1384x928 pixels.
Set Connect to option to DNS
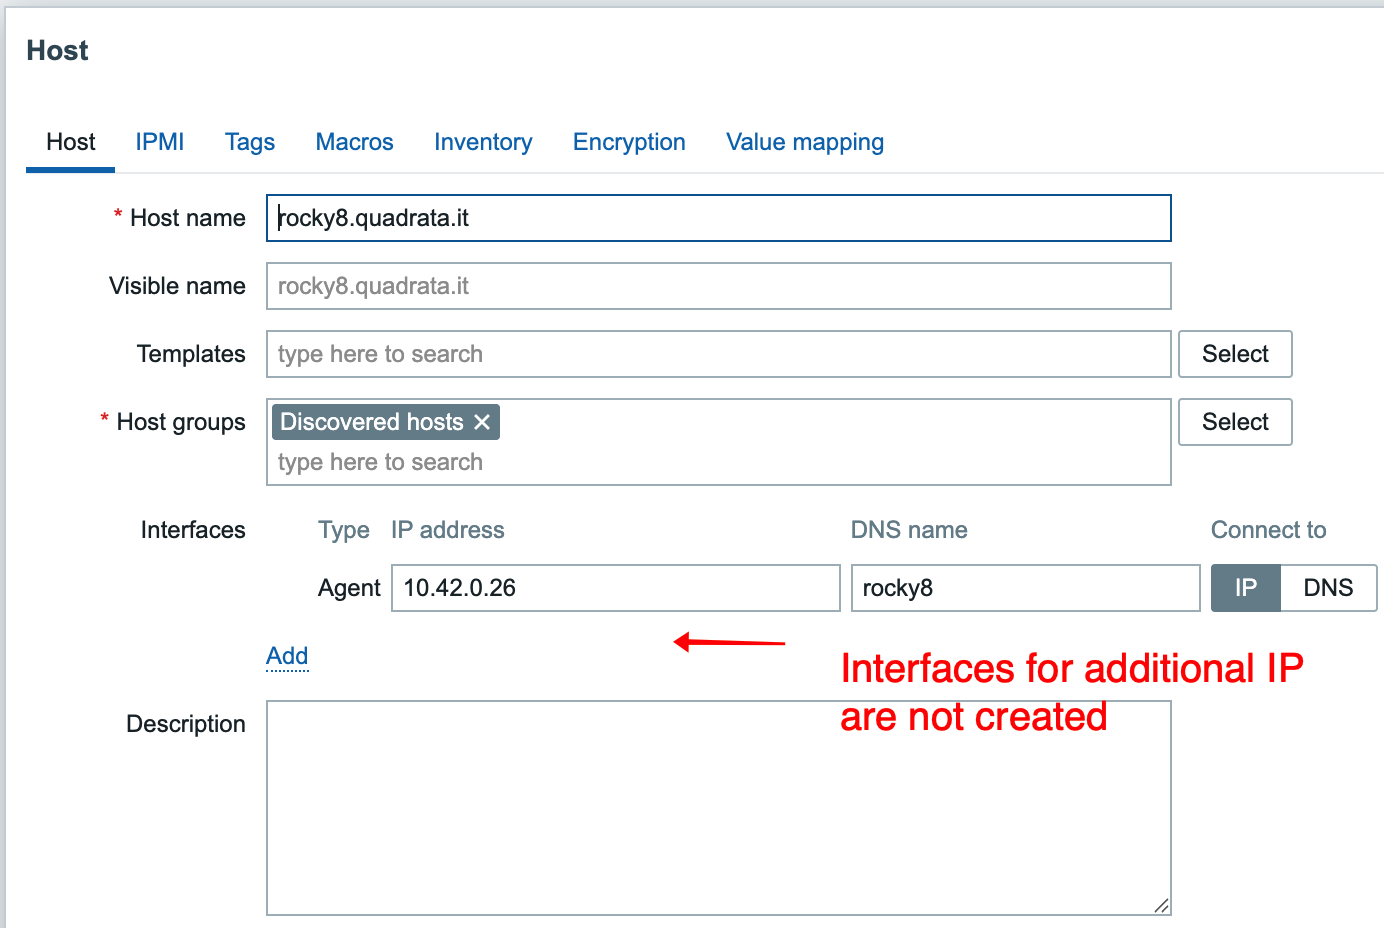point(1328,588)
